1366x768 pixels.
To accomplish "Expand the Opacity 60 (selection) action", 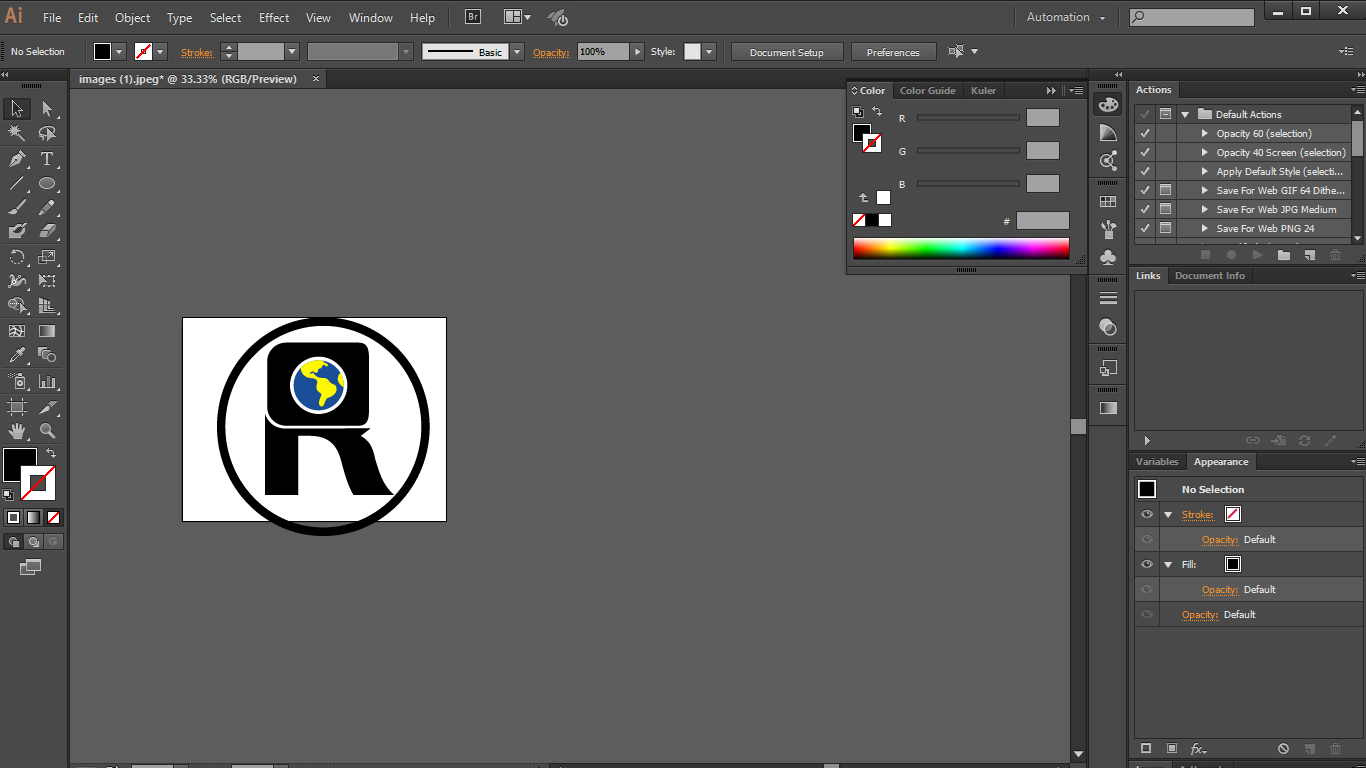I will click(1205, 133).
